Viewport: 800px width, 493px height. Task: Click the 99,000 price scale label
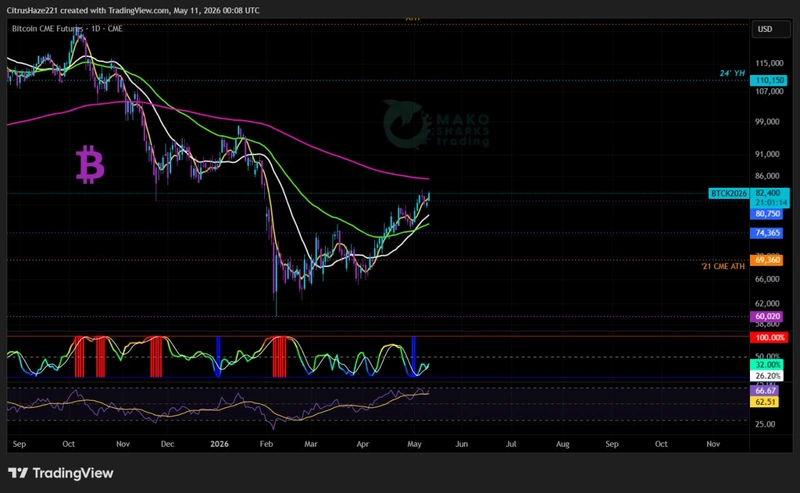[x=767, y=122]
